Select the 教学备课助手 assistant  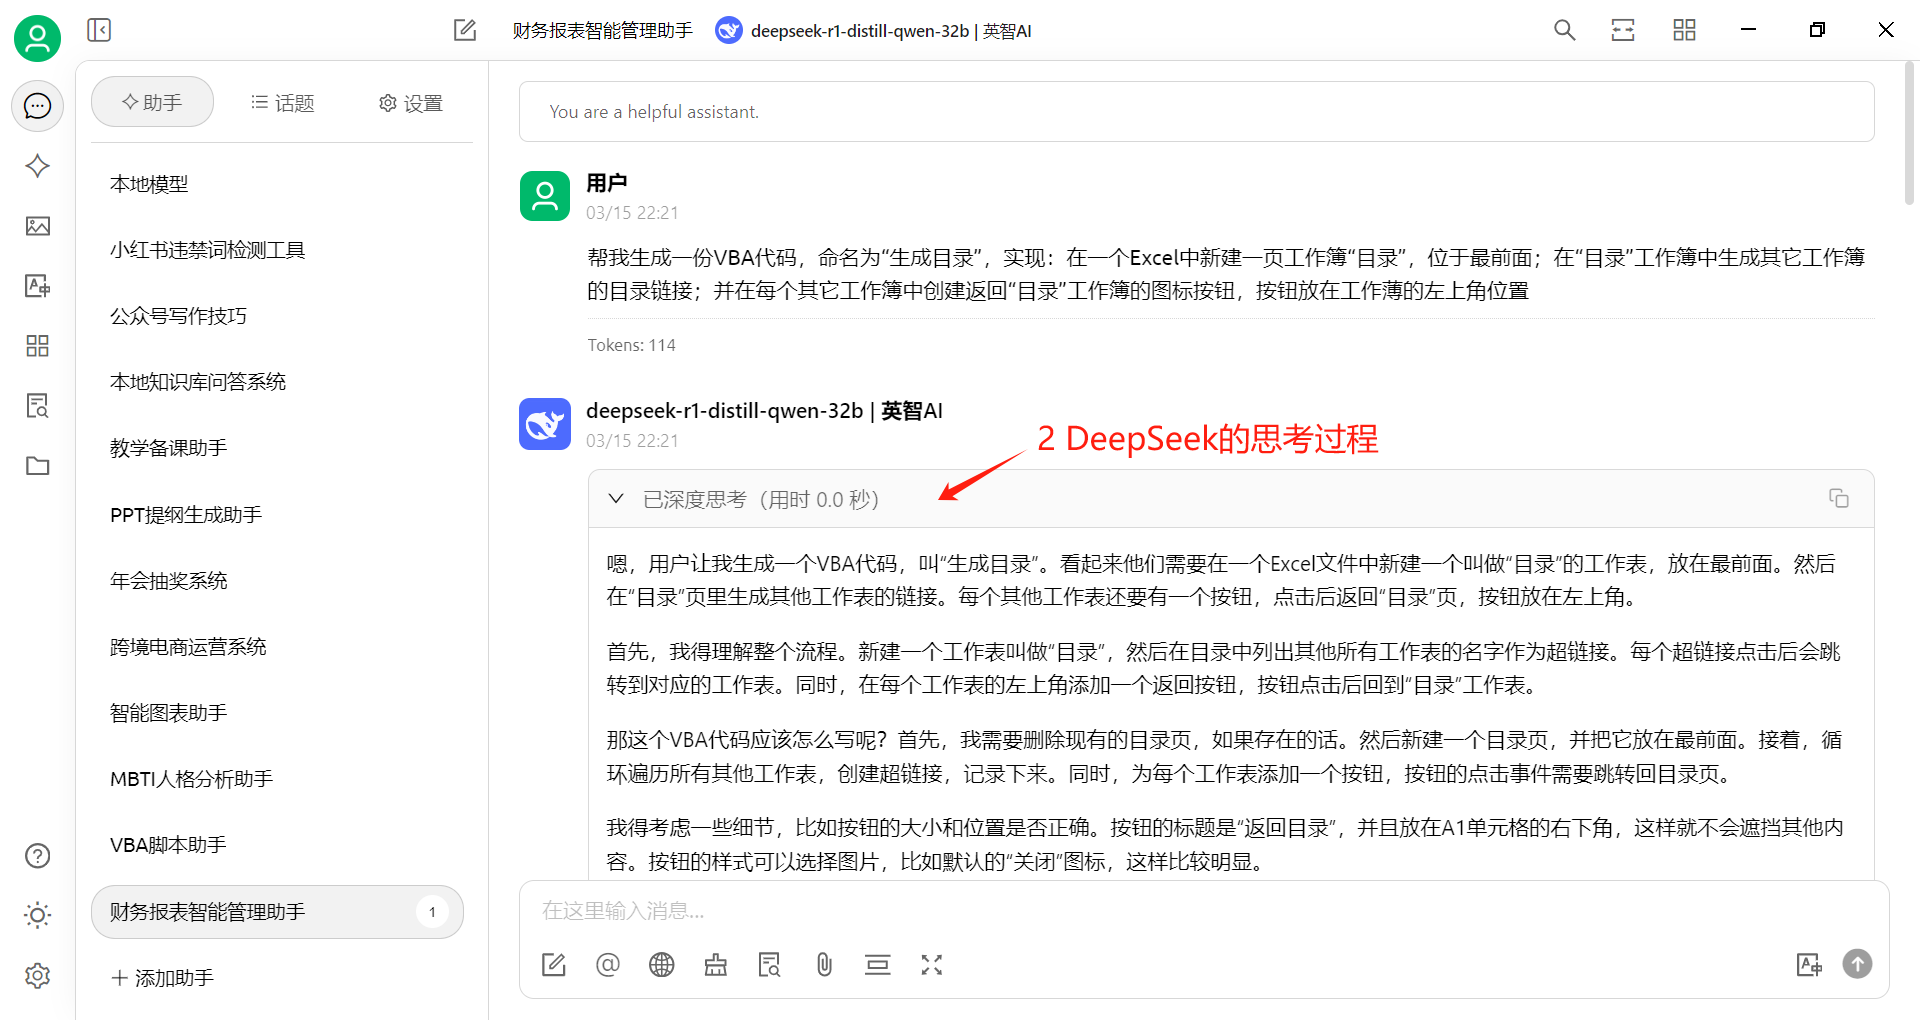pyautogui.click(x=277, y=448)
